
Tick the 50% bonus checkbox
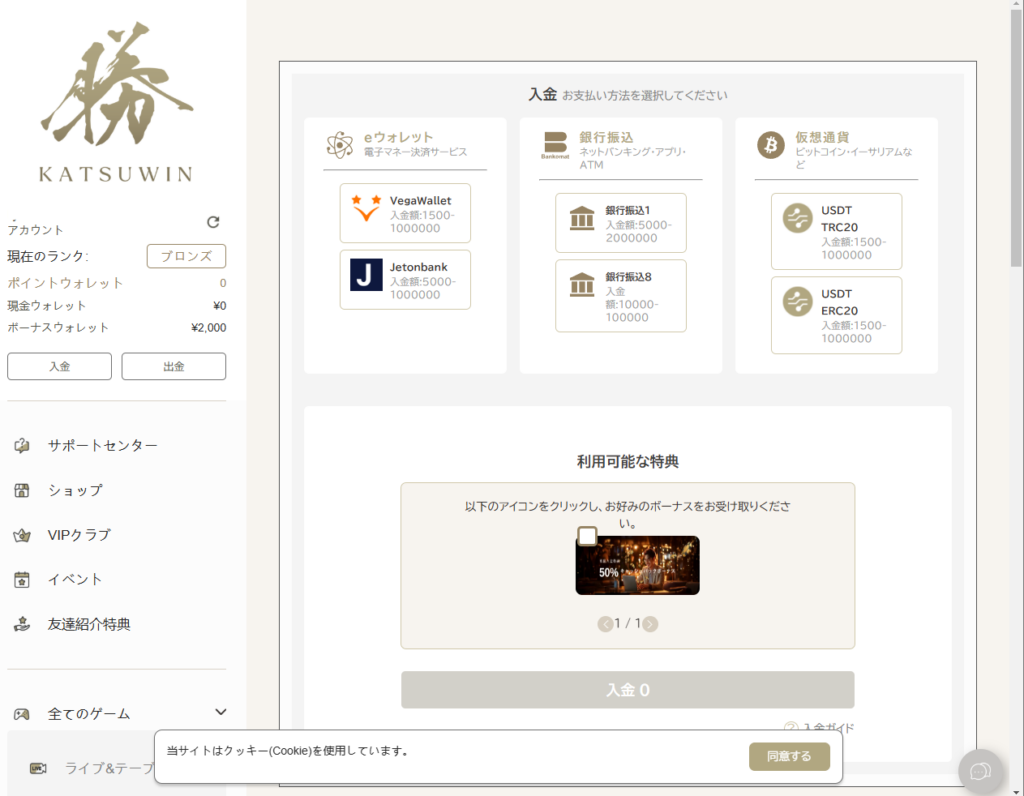(587, 536)
